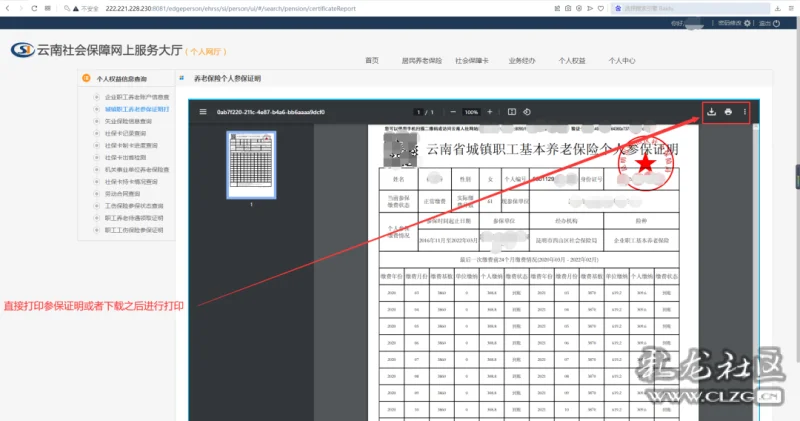
Task: Click the PDF viewer vertical scrollbar
Action: 756,273
